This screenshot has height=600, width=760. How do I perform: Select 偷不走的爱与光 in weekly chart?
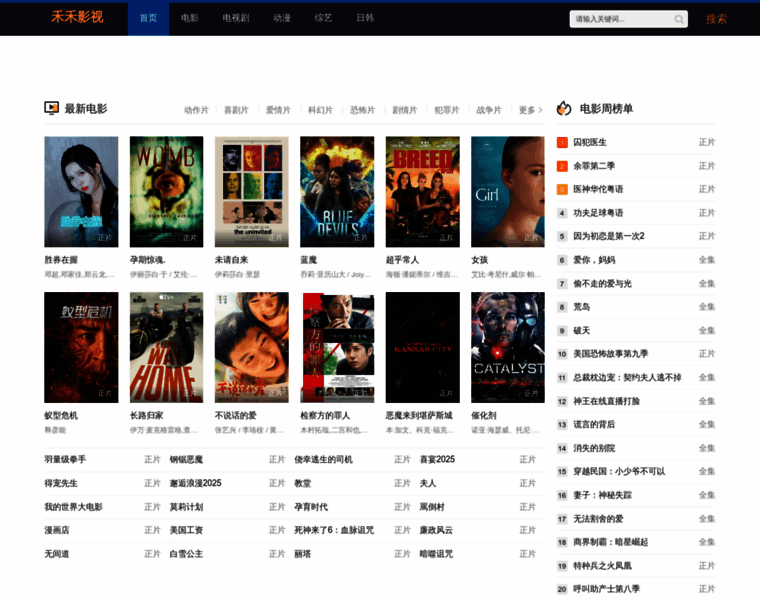click(602, 284)
